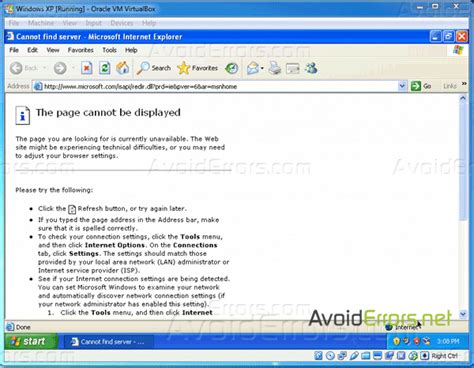Click the red shield security alert tray icon

point(417,341)
